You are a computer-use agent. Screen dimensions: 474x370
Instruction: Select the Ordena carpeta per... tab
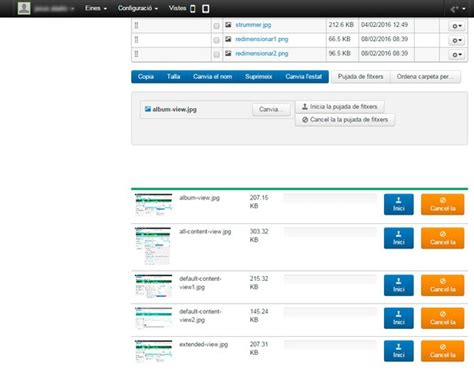(x=425, y=77)
